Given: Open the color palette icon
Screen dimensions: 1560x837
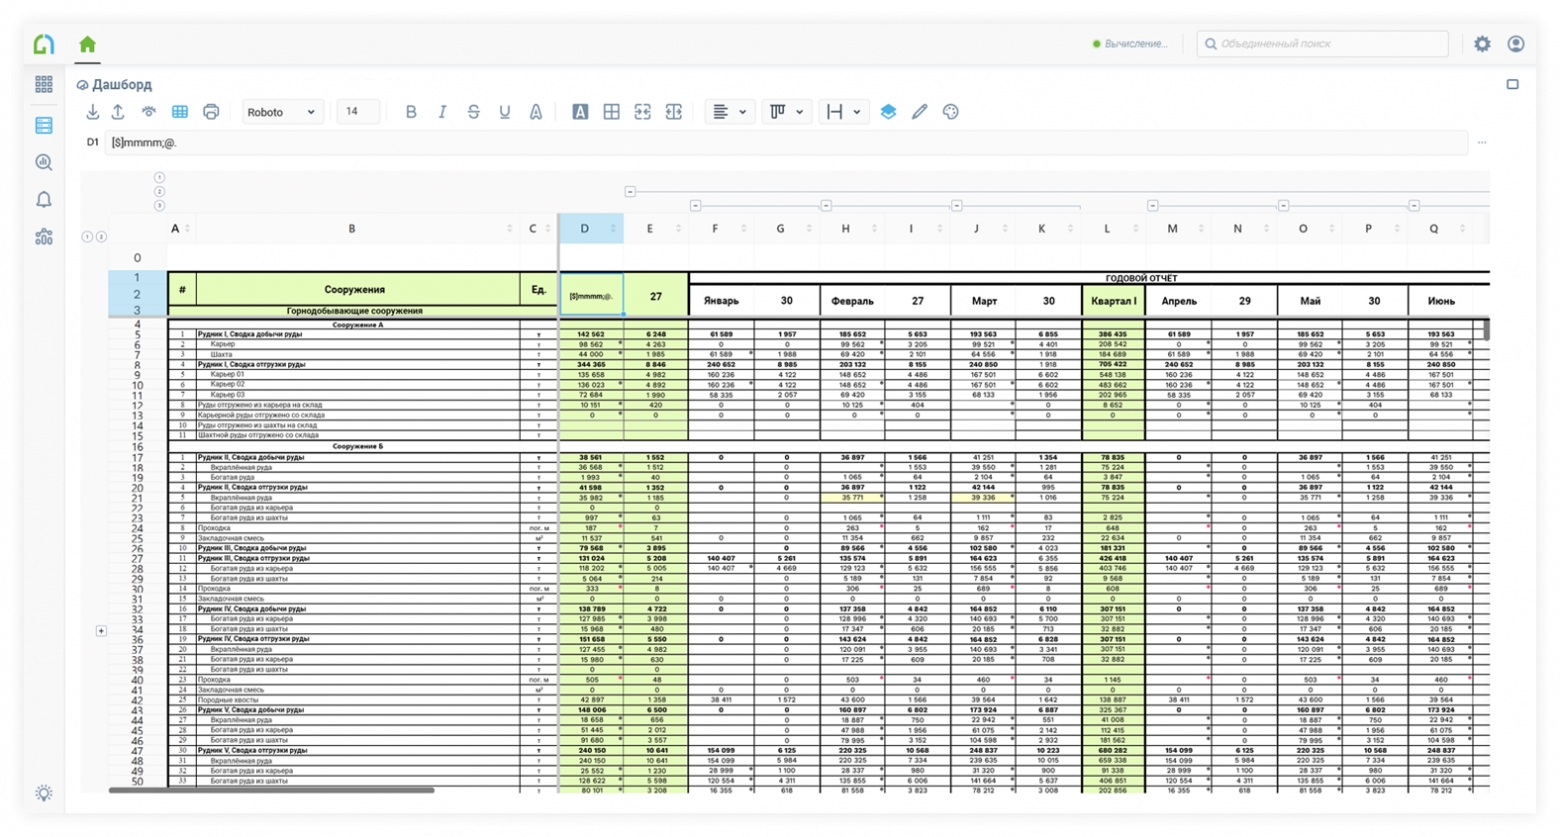Looking at the screenshot, I should click(951, 112).
